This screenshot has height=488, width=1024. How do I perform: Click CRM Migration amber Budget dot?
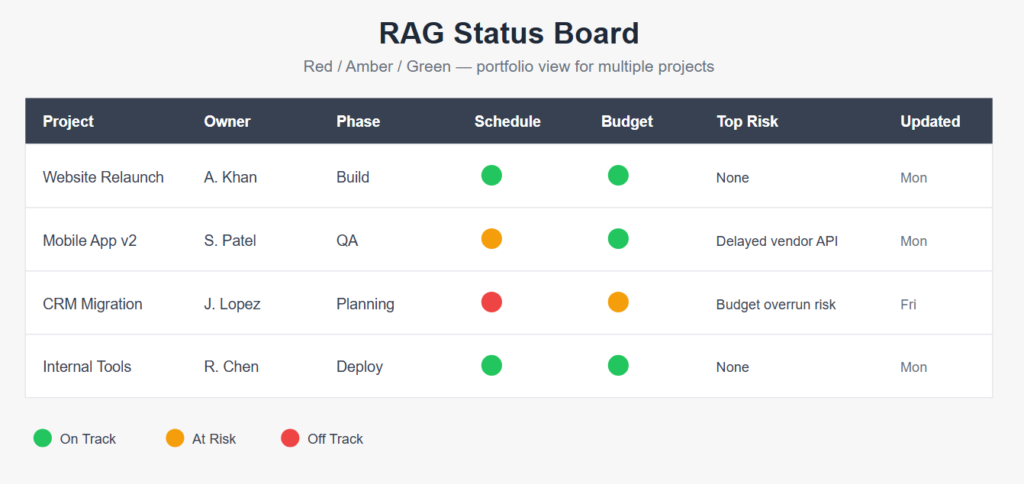click(x=618, y=302)
